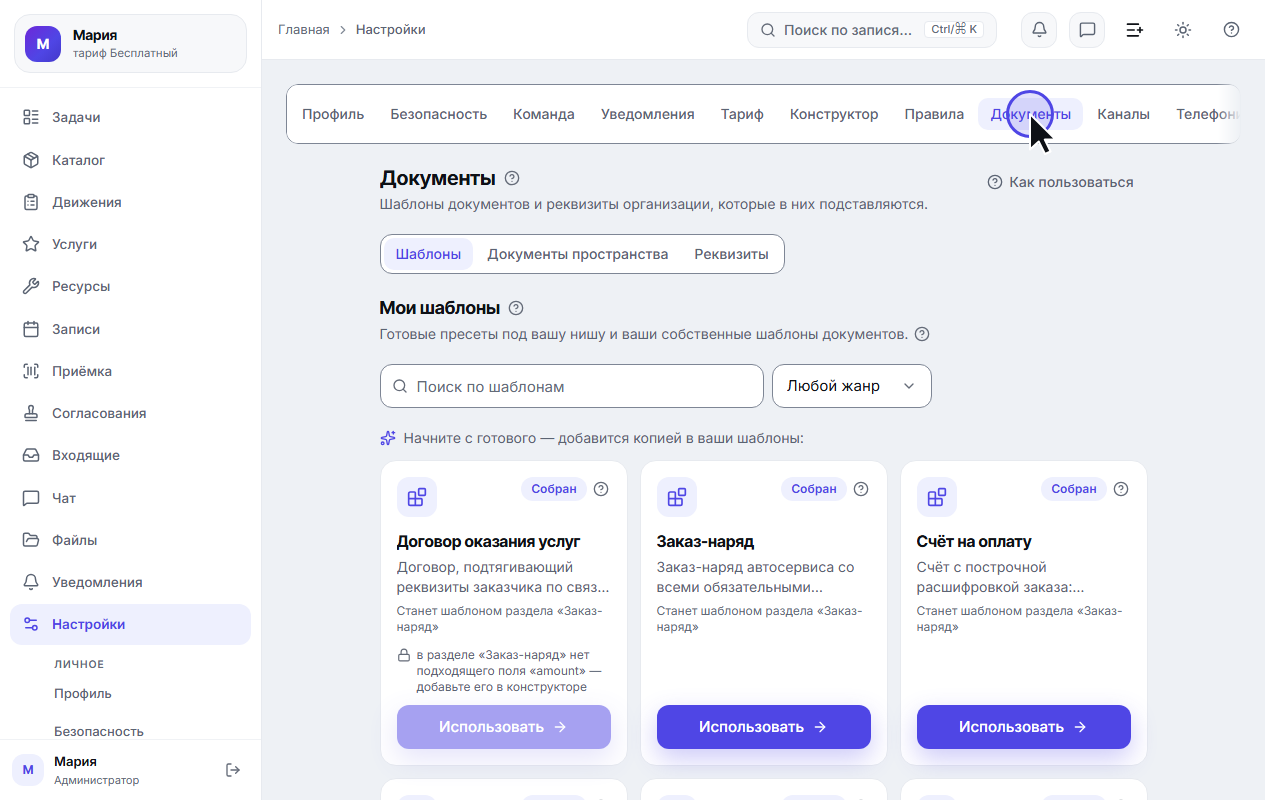This screenshot has width=1280, height=800.
Task: Open Записи in the sidebar
Action: pyautogui.click(x=130, y=329)
